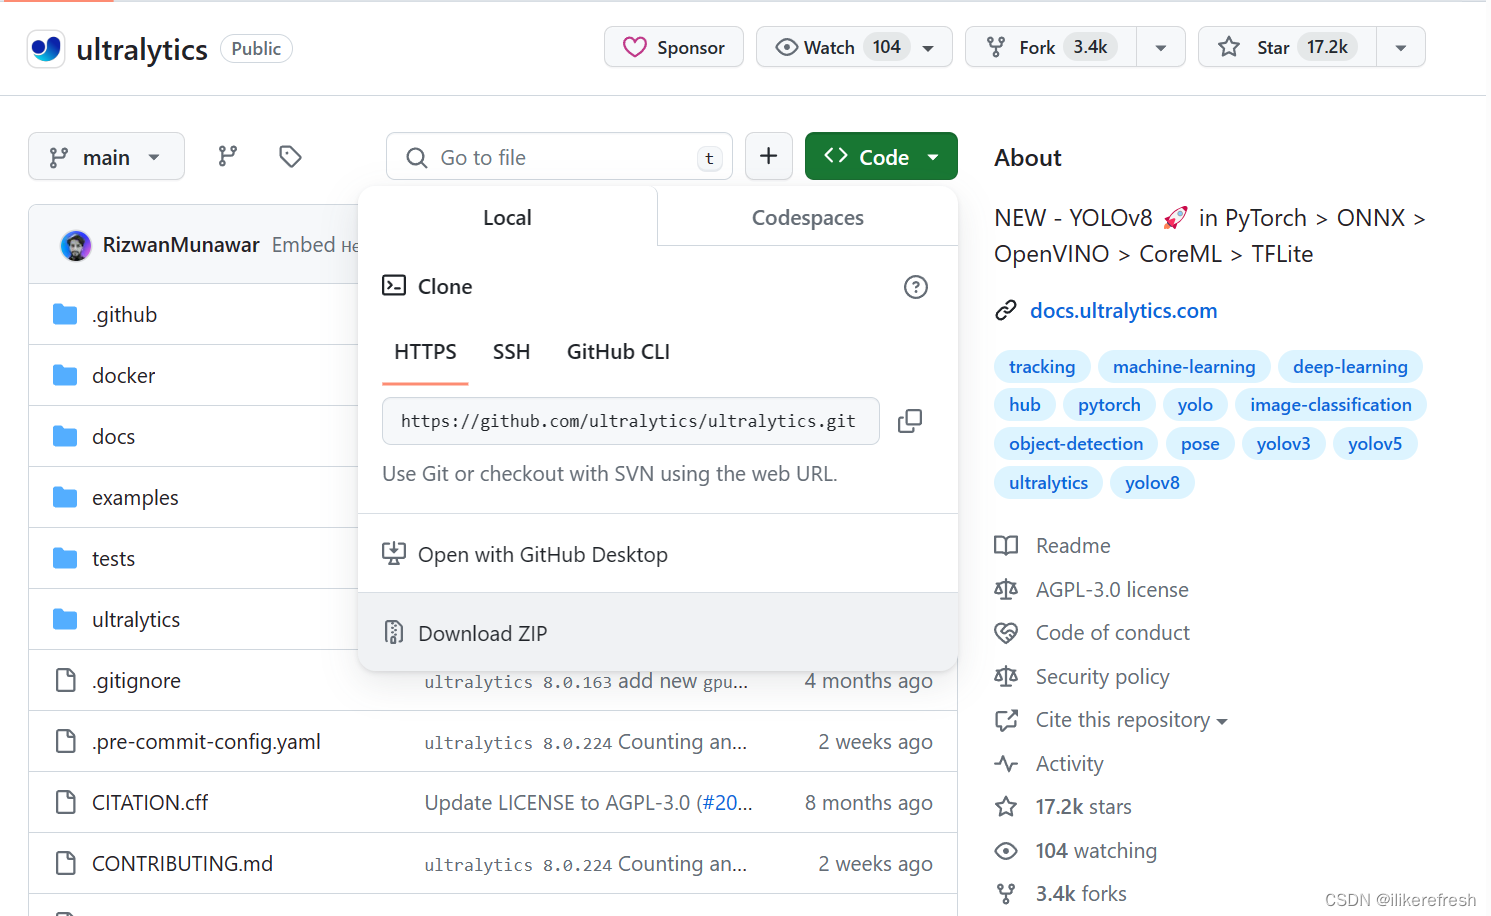Click the ultralytics folder icon
The height and width of the screenshot is (916, 1491).
tap(65, 619)
